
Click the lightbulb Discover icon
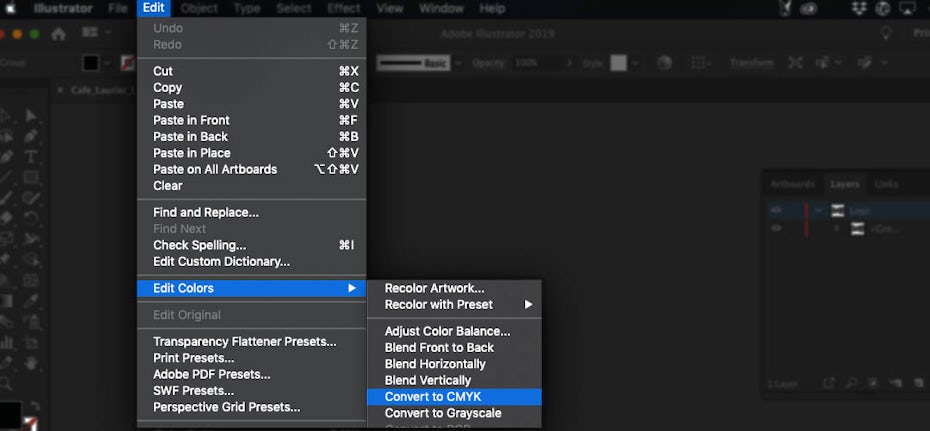coord(886,33)
